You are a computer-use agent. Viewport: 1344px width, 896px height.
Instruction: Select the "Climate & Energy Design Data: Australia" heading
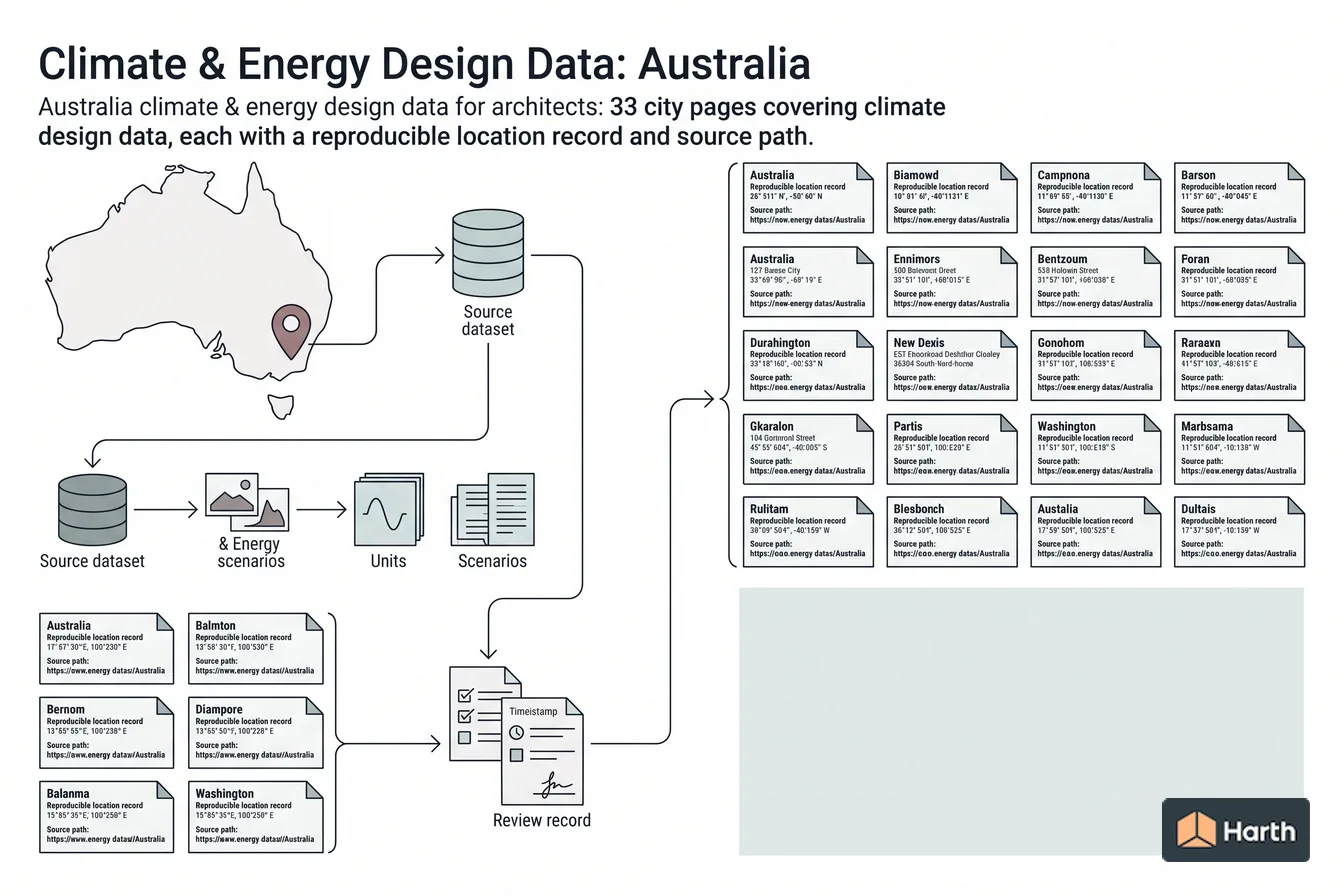click(424, 64)
